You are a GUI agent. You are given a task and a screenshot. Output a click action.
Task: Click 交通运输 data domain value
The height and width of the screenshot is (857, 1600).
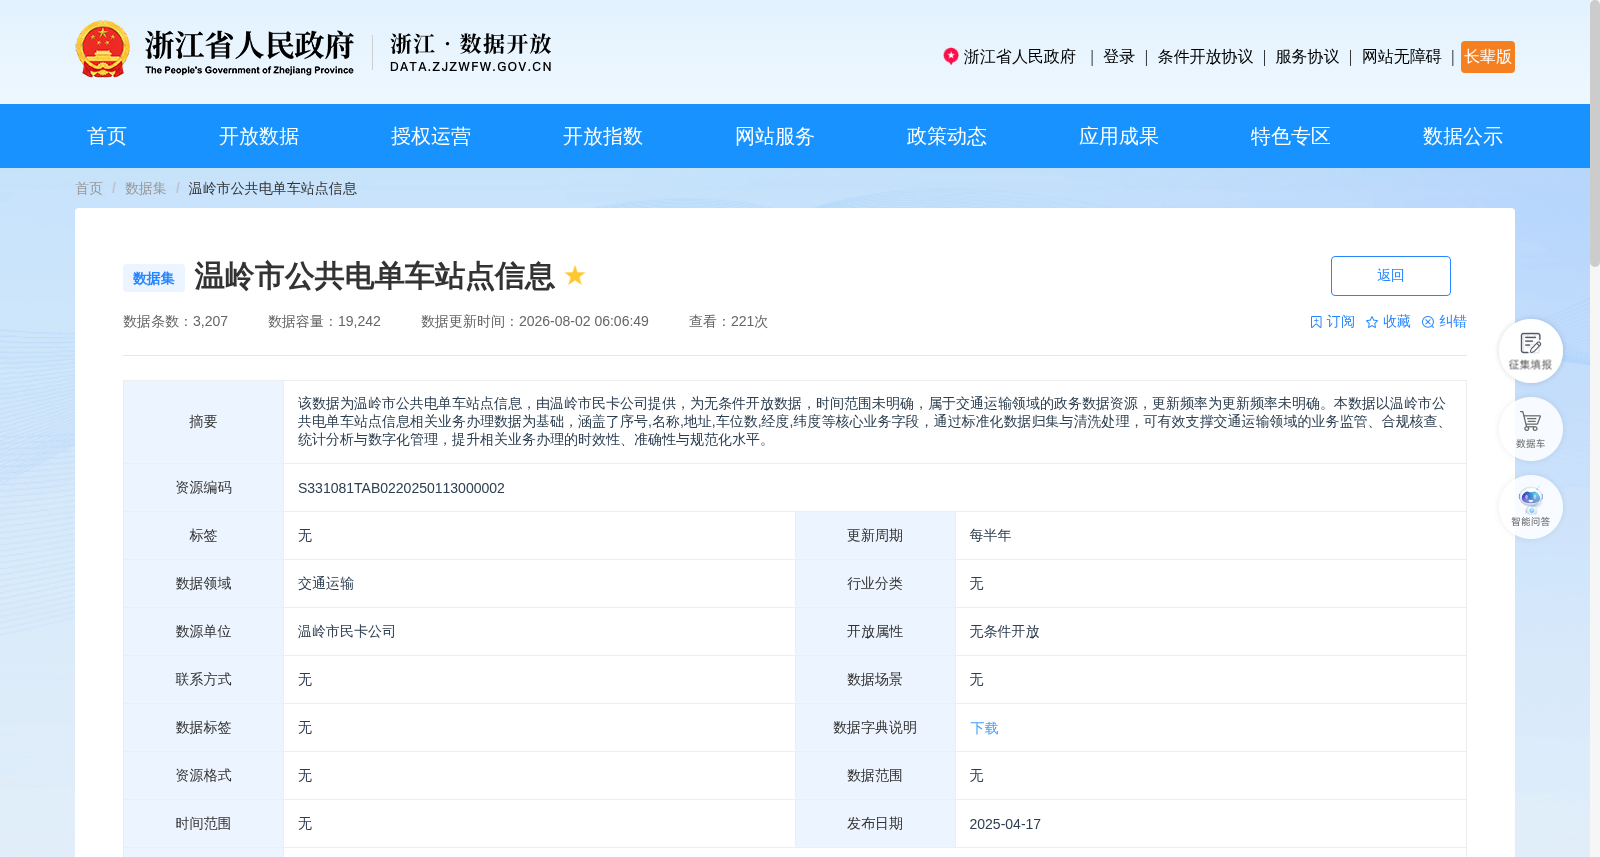click(326, 584)
